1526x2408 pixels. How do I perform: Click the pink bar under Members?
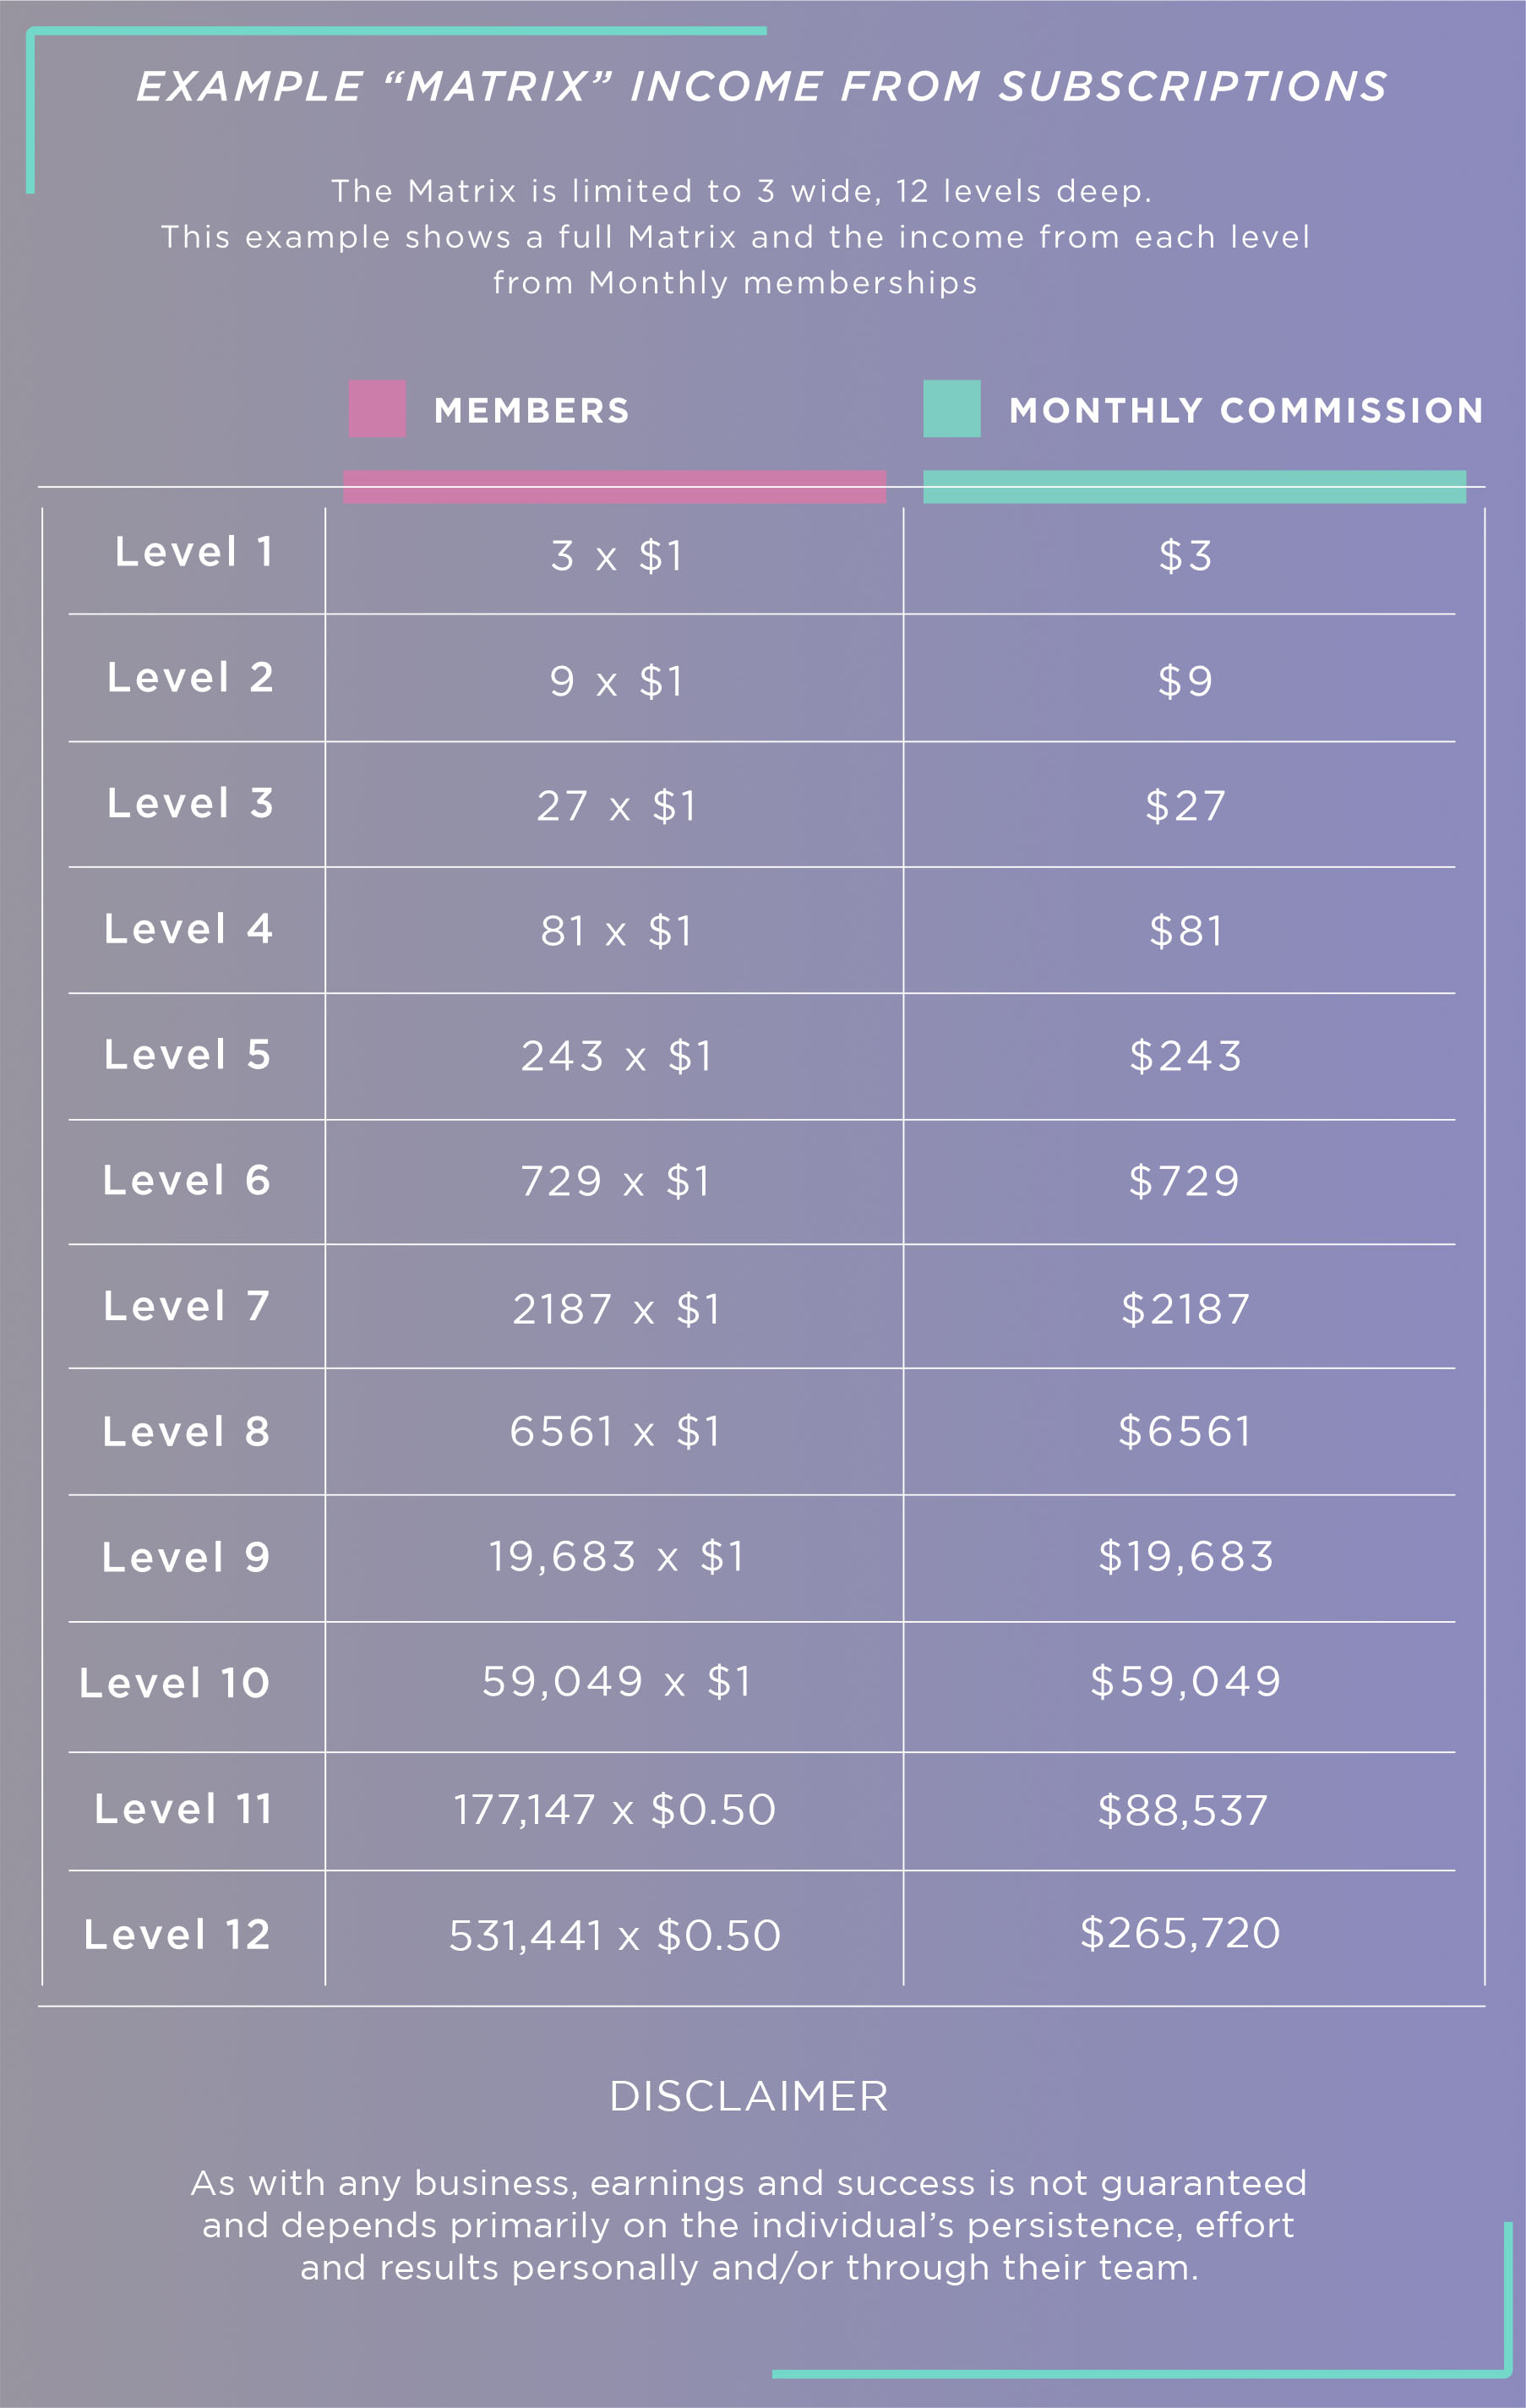tap(615, 487)
